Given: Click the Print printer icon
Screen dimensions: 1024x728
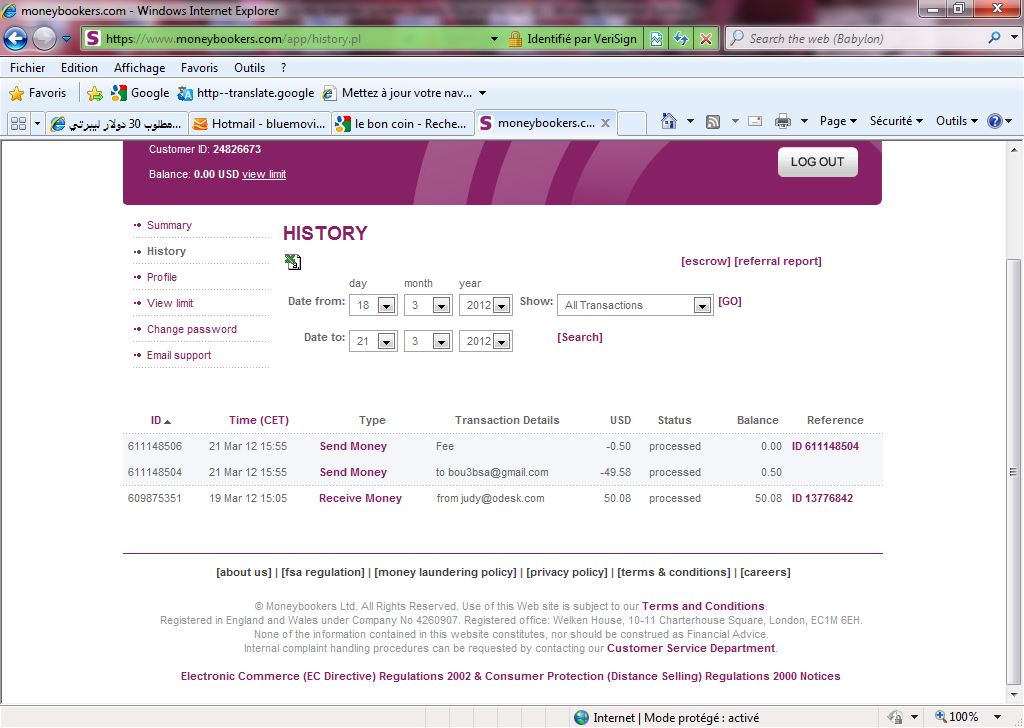Looking at the screenshot, I should pos(782,121).
